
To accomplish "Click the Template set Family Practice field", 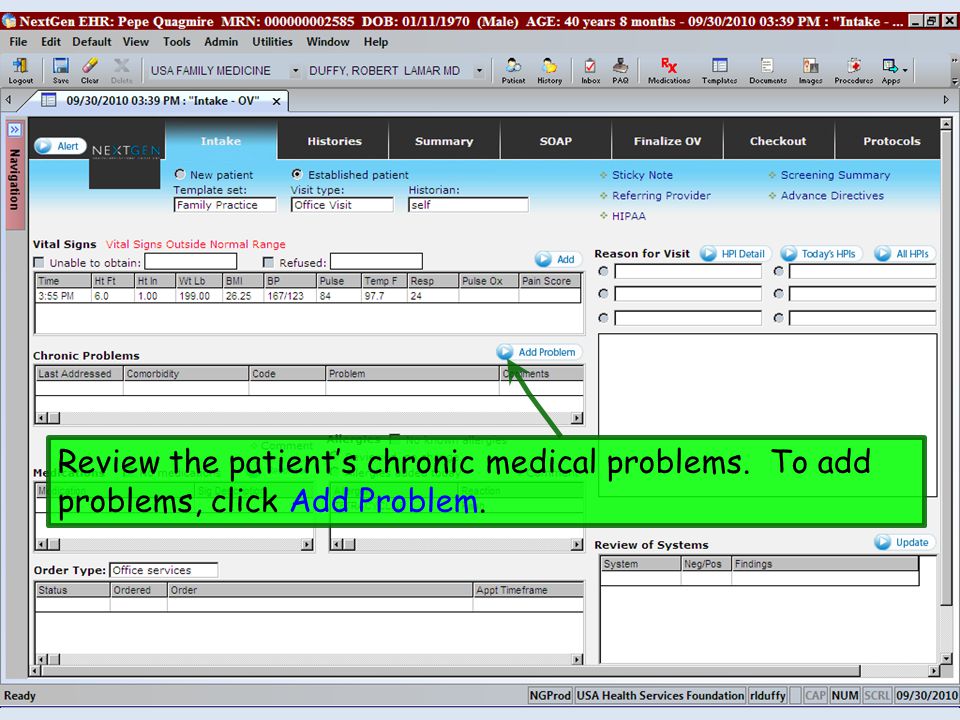I will 225,205.
